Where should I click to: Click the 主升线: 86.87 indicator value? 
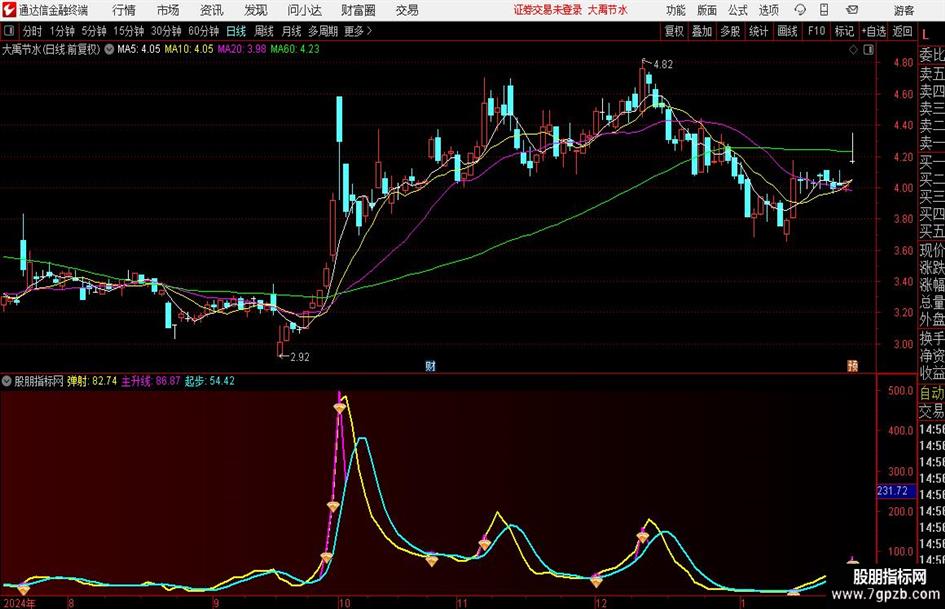pyautogui.click(x=151, y=381)
